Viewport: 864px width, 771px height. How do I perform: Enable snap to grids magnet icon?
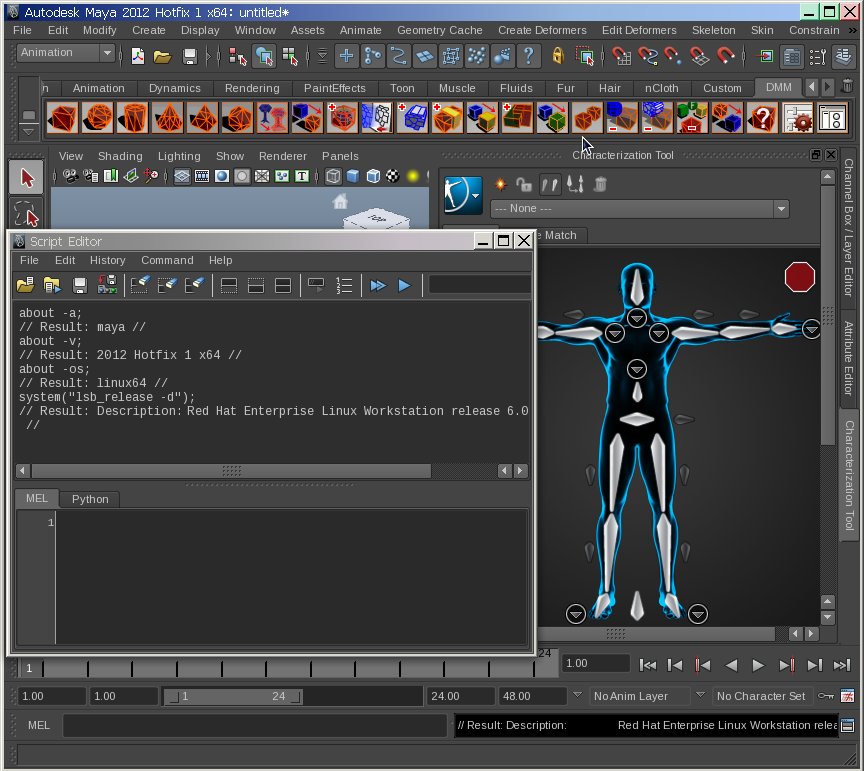pos(621,56)
